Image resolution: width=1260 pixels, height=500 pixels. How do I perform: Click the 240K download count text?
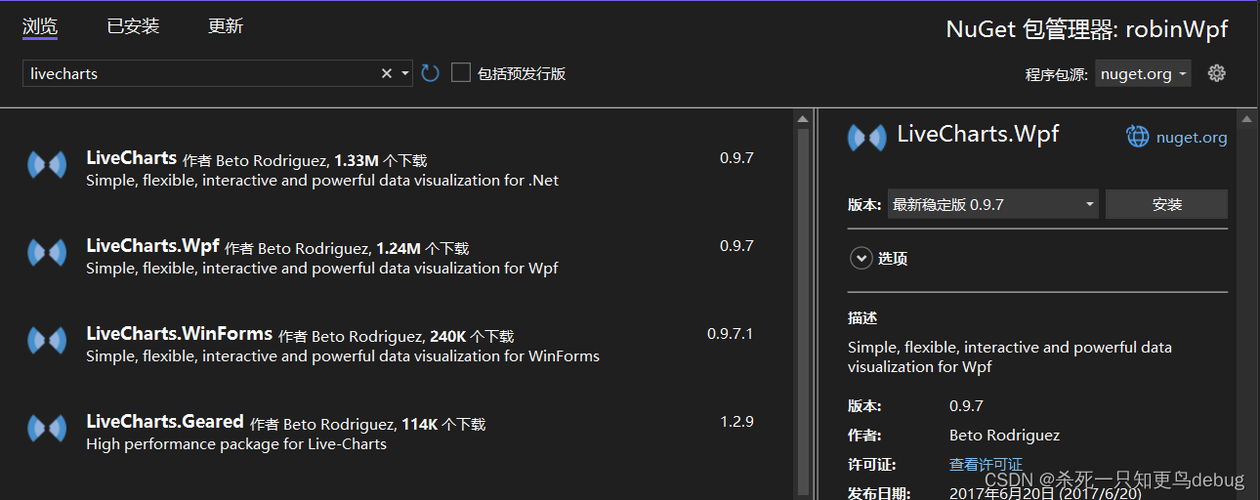pos(448,336)
